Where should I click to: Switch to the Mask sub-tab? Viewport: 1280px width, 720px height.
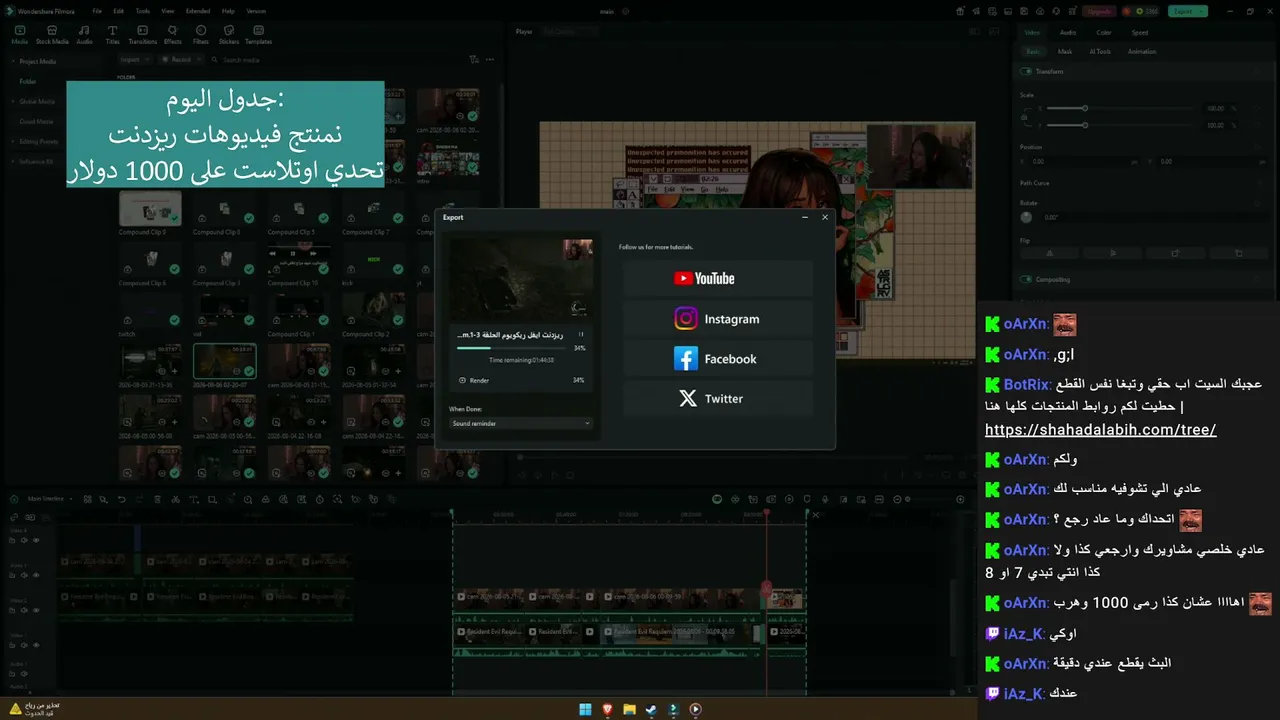(x=1065, y=51)
